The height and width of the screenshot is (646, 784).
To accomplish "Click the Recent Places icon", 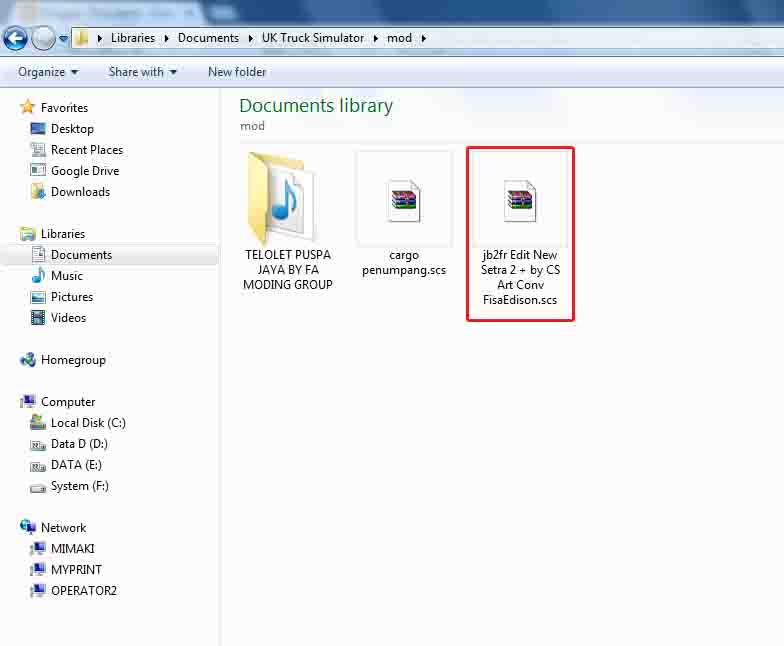I will point(38,150).
